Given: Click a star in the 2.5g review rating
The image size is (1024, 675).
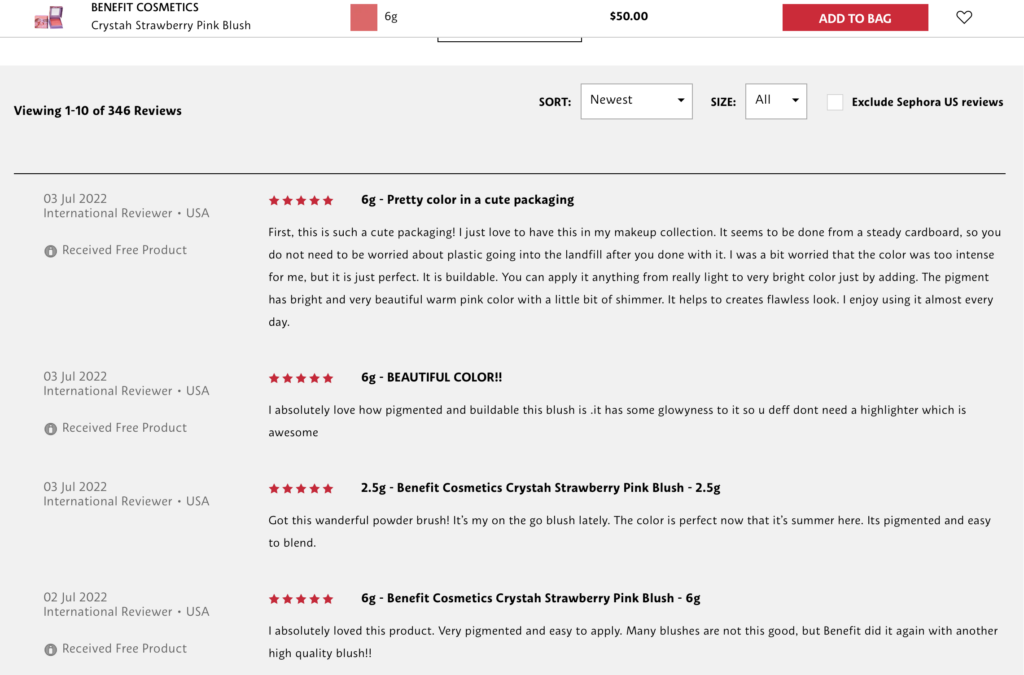Looking at the screenshot, I should [300, 488].
